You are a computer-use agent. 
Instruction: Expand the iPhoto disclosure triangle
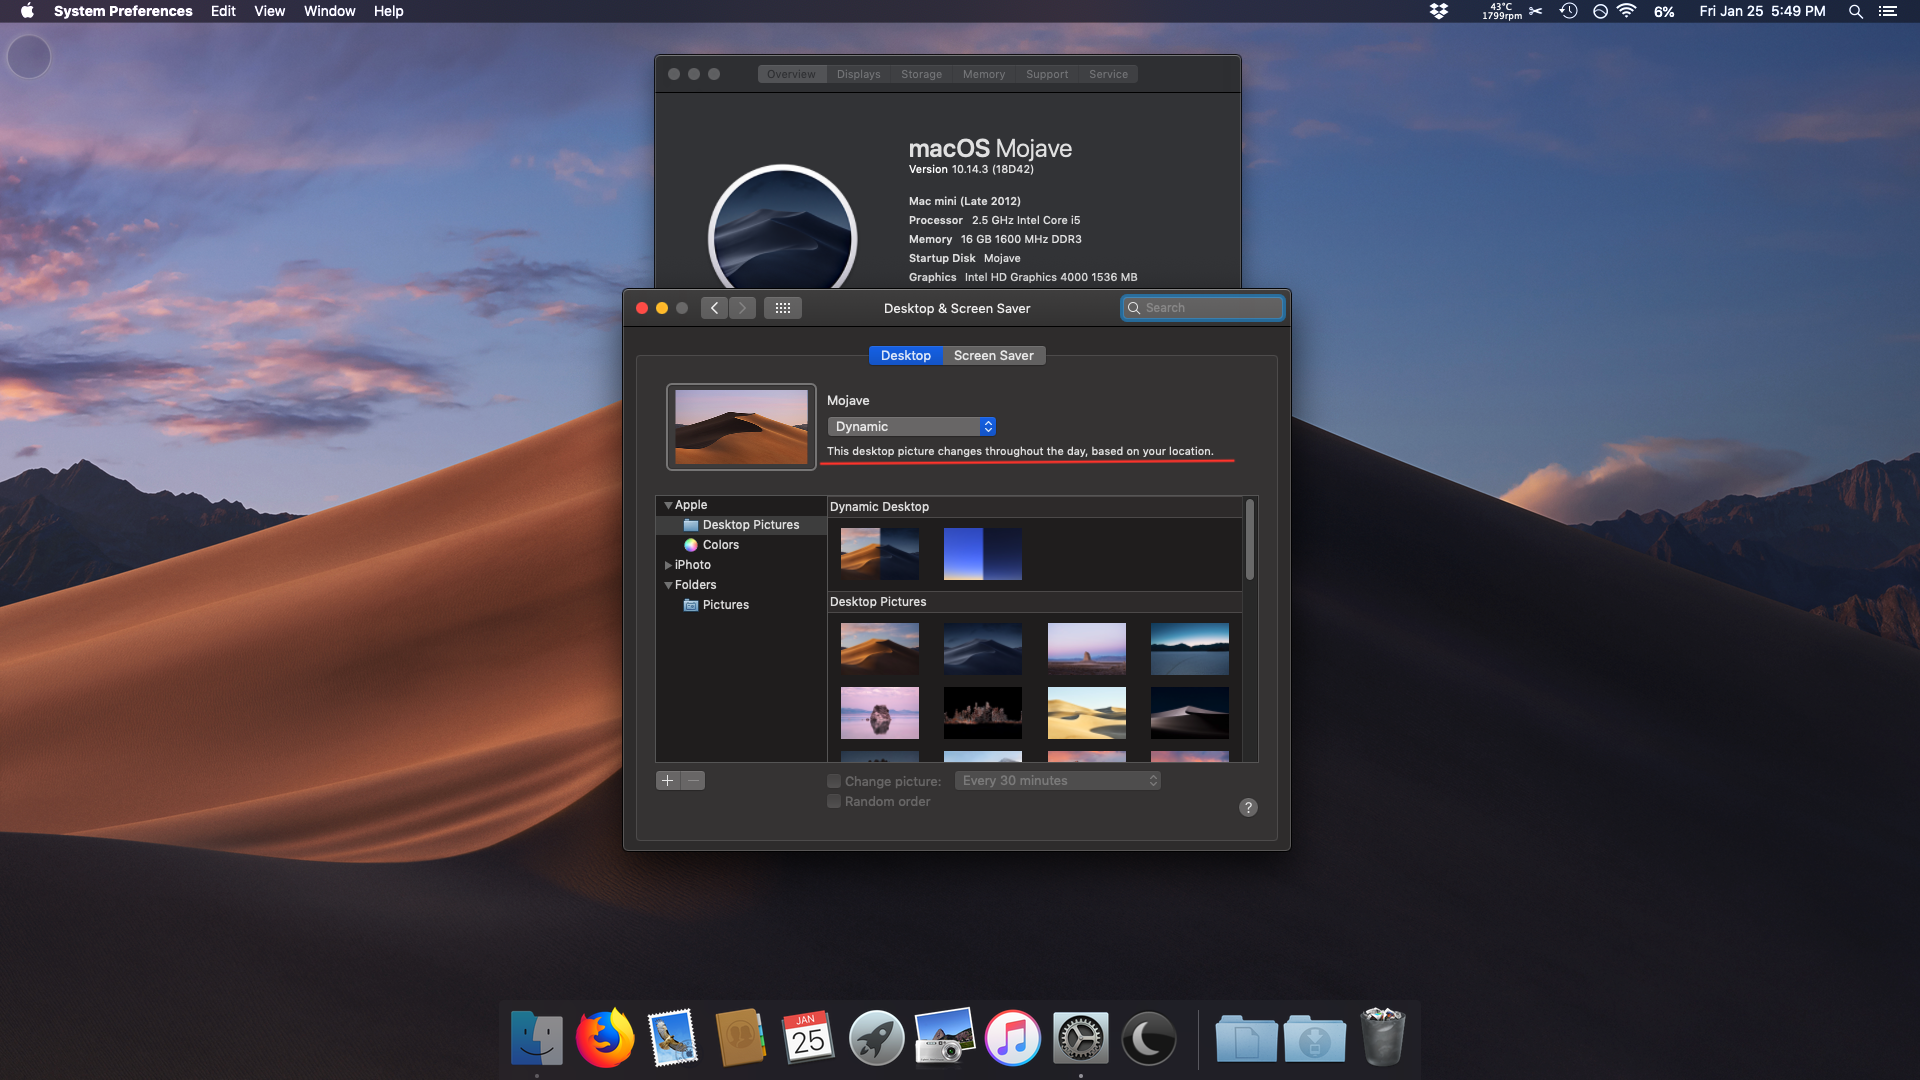[x=668, y=565]
